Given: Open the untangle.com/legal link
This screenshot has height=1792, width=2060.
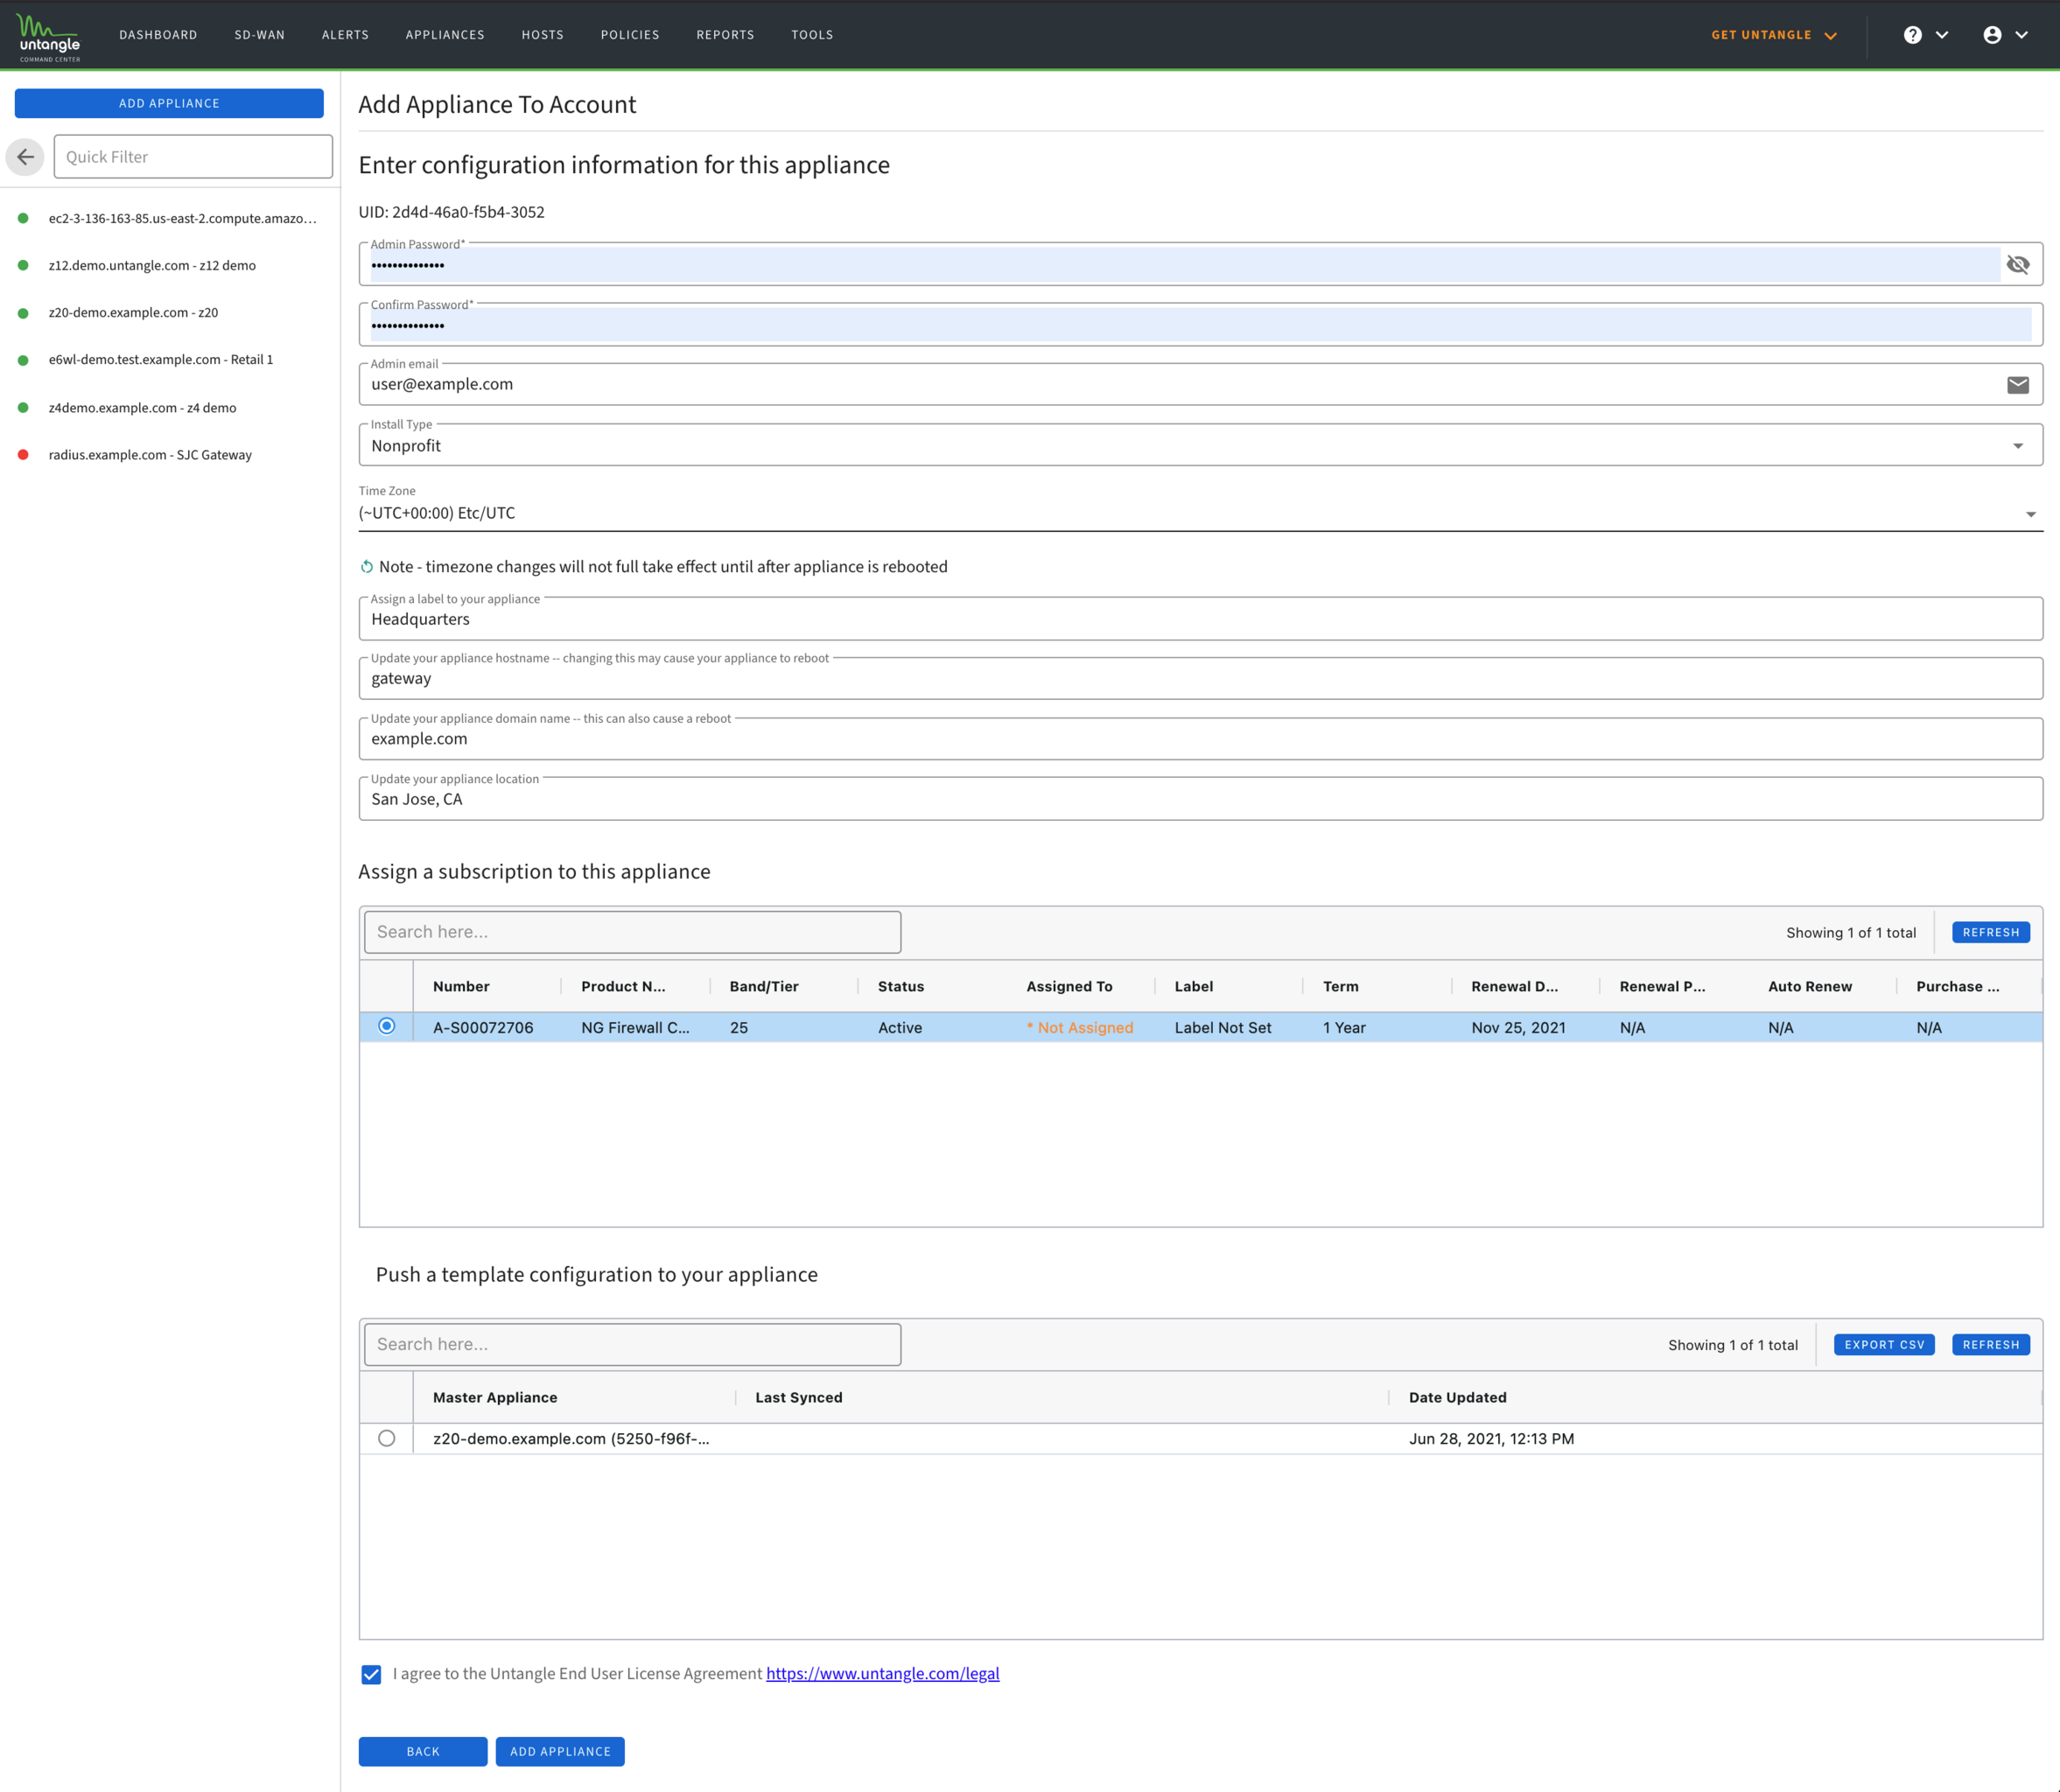Looking at the screenshot, I should click(x=883, y=1673).
